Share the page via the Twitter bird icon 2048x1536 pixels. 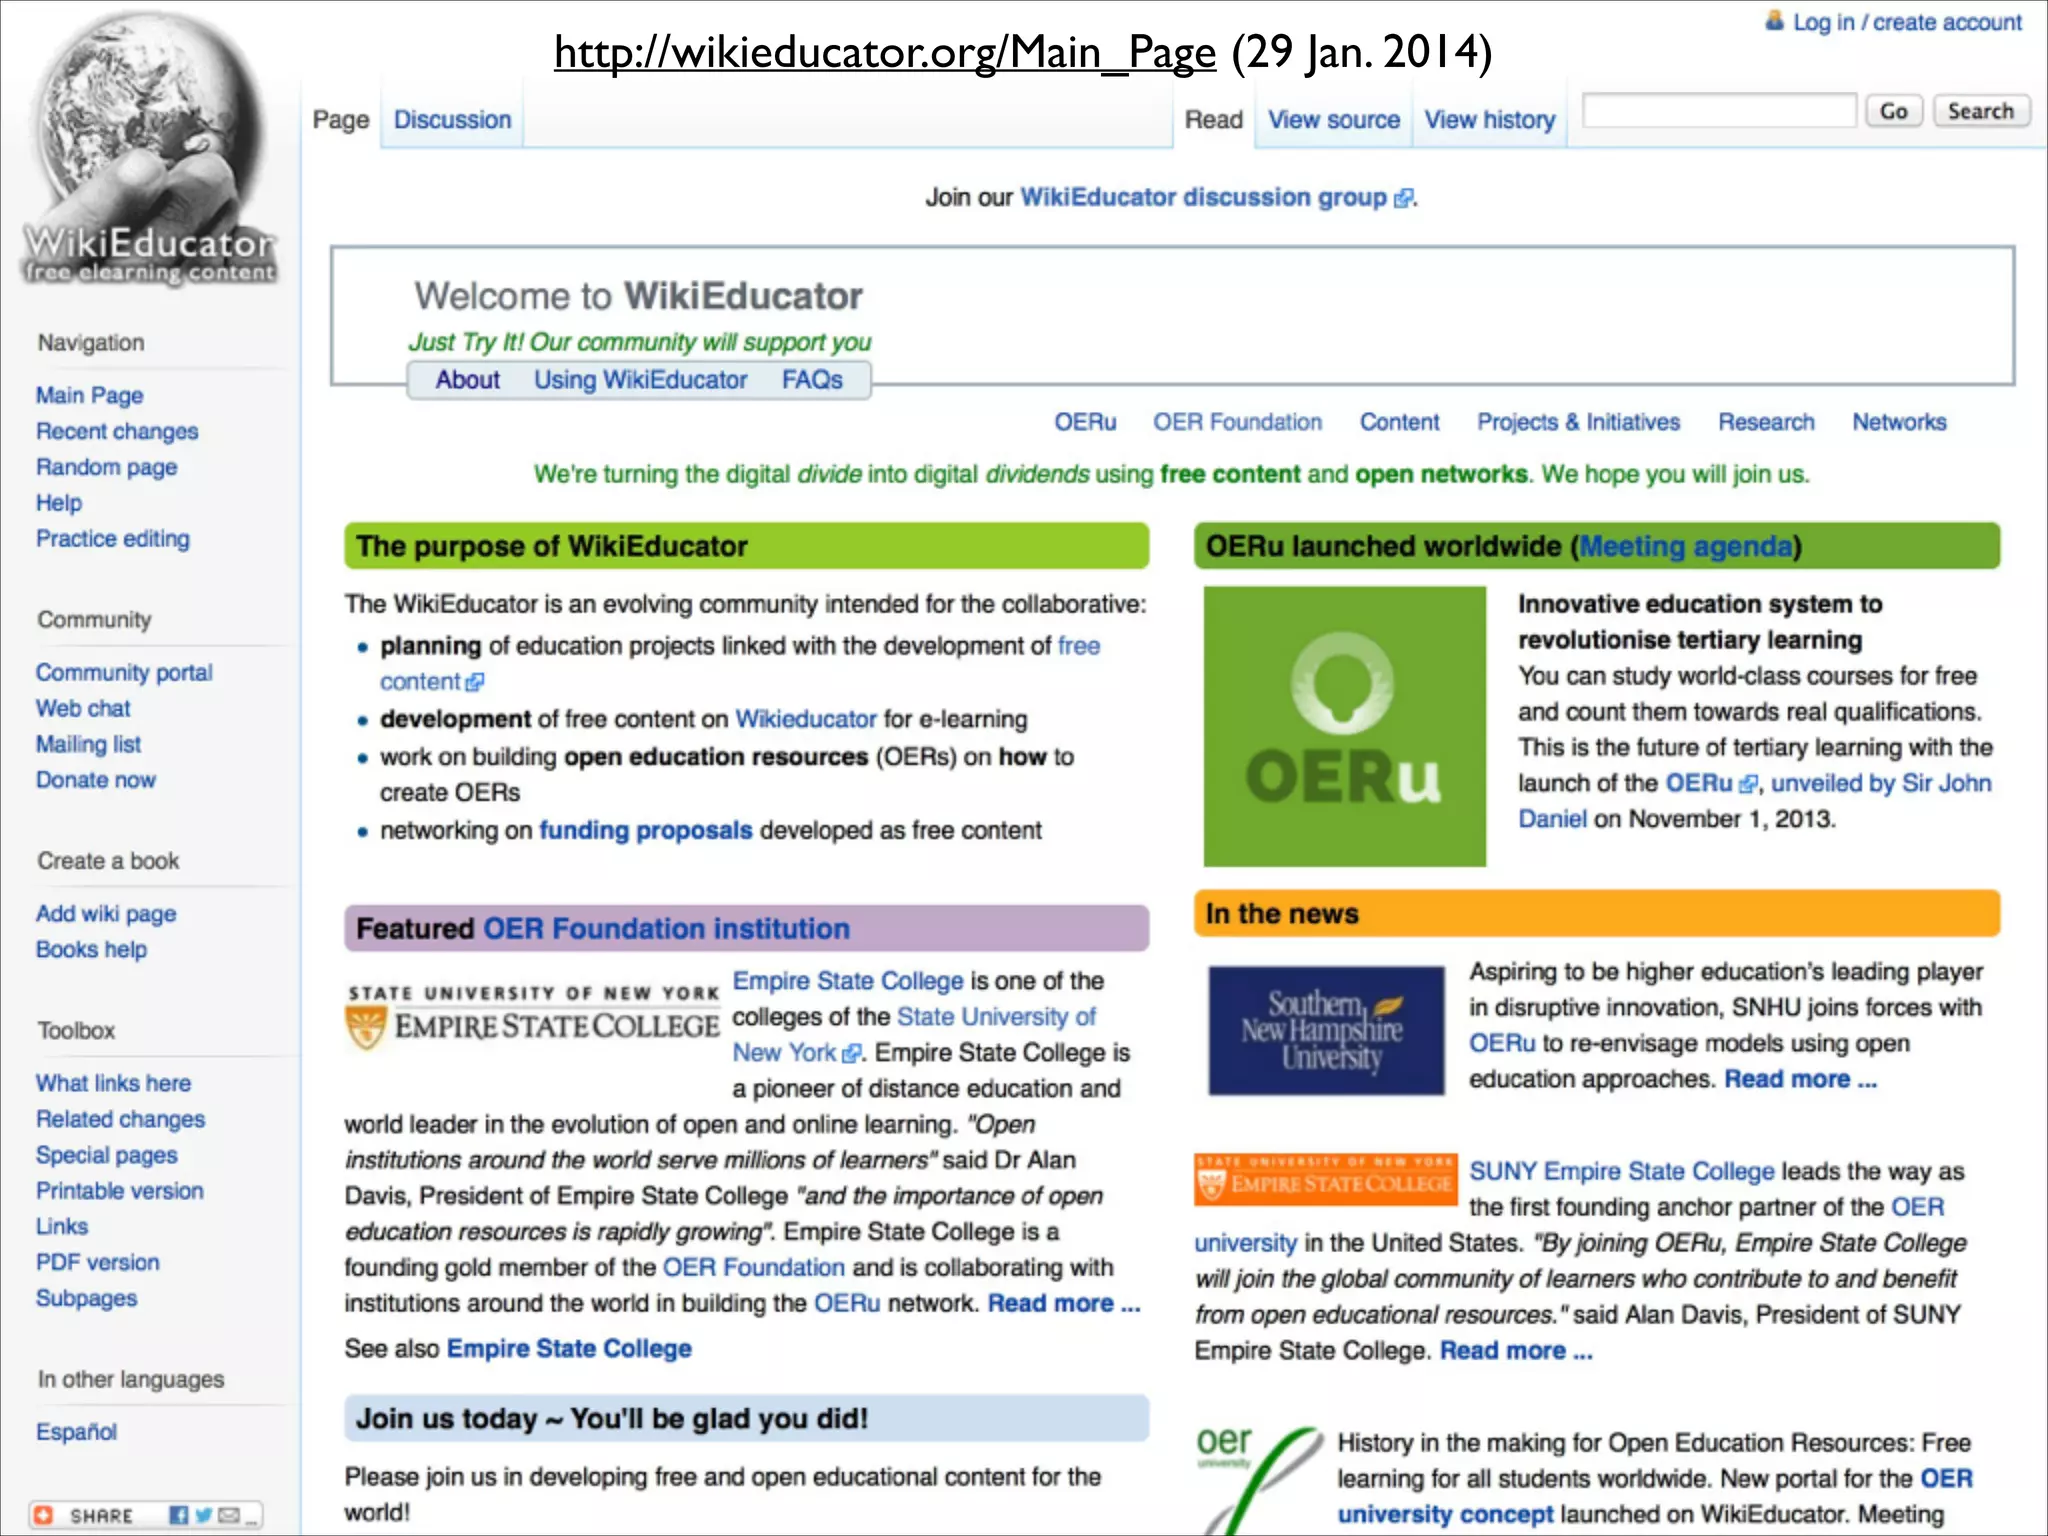click(204, 1515)
